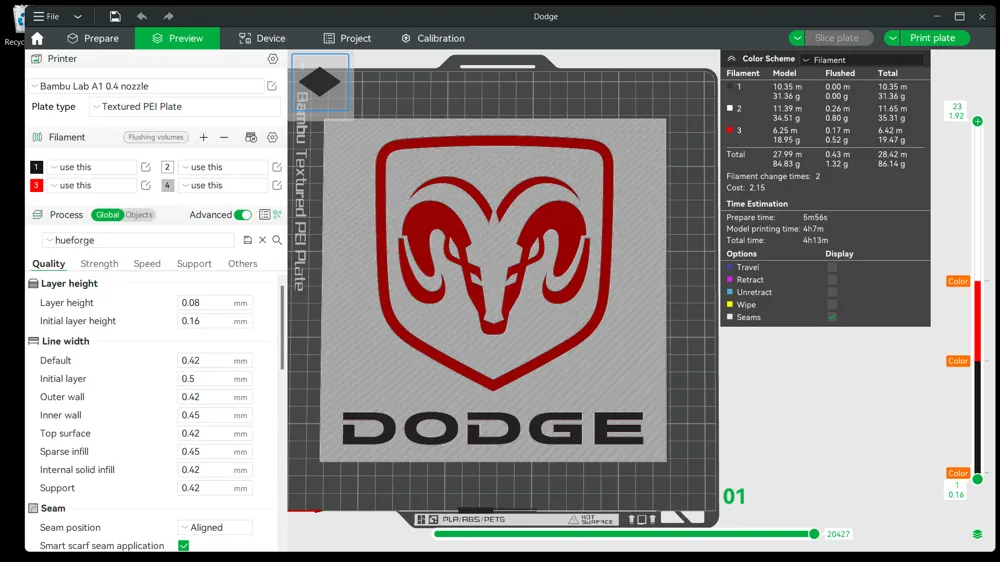Open Print plate options arrow

[x=892, y=38]
